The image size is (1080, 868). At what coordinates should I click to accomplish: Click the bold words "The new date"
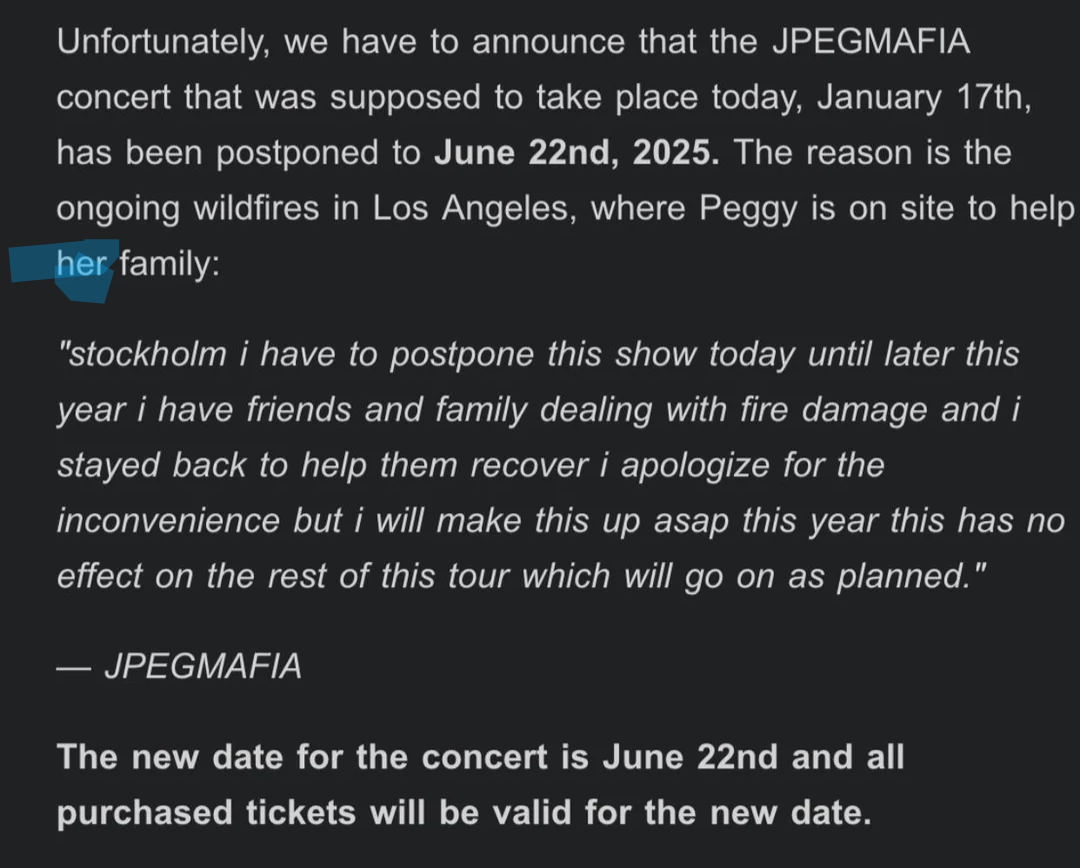tap(170, 757)
